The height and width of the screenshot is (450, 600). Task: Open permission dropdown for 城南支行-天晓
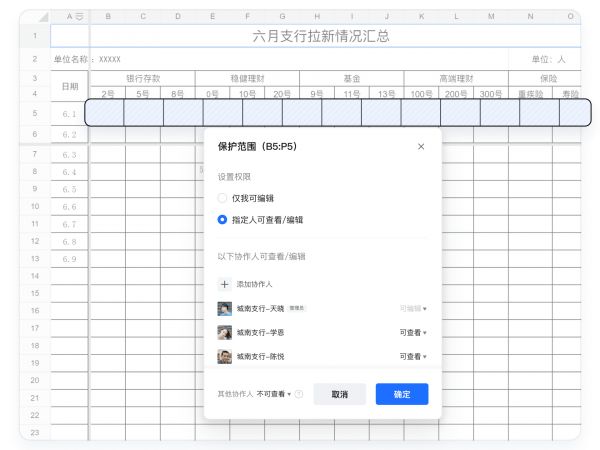[413, 309]
